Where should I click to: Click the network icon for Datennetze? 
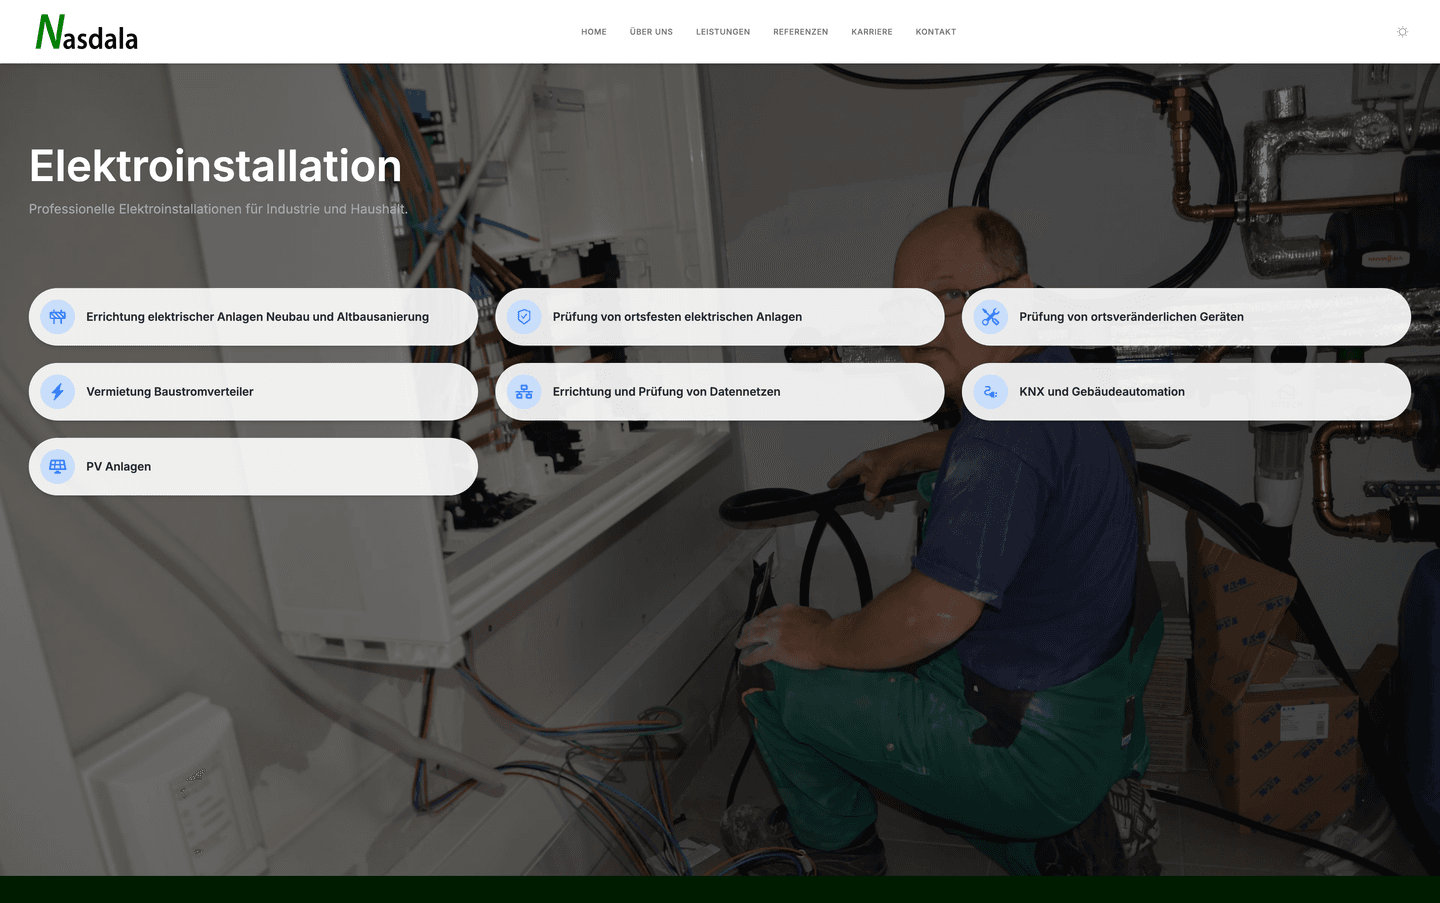click(524, 392)
